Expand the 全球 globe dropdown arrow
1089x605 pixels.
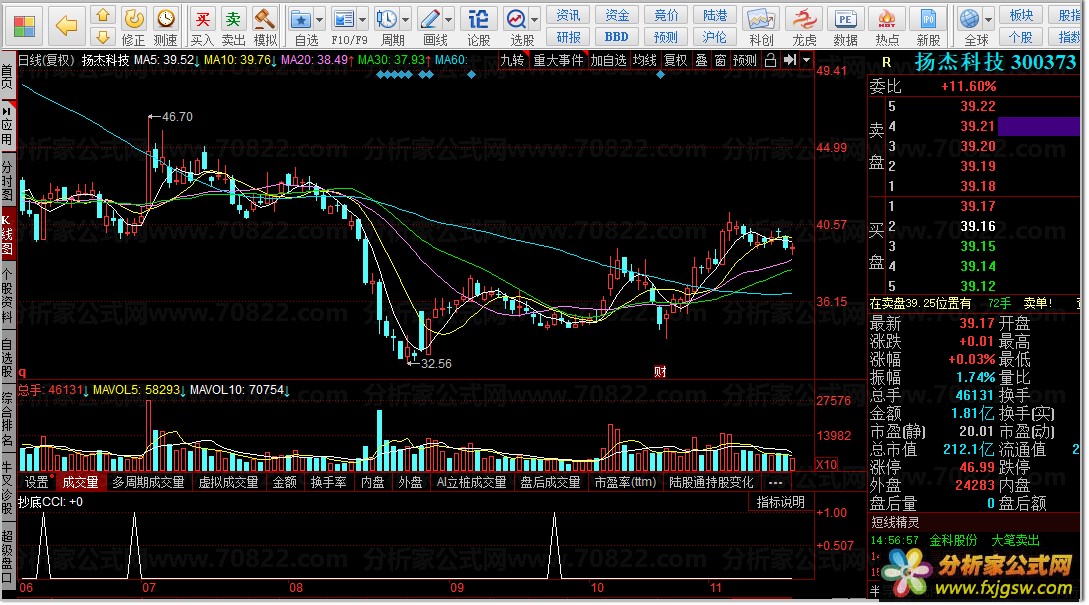pos(989,19)
